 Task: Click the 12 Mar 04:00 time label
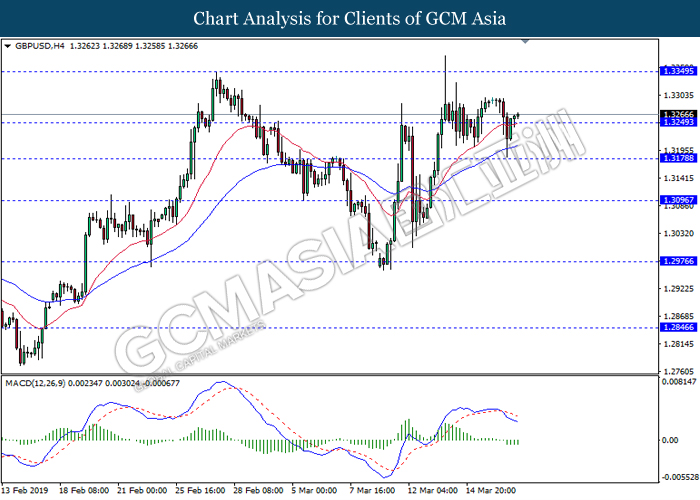(432, 490)
